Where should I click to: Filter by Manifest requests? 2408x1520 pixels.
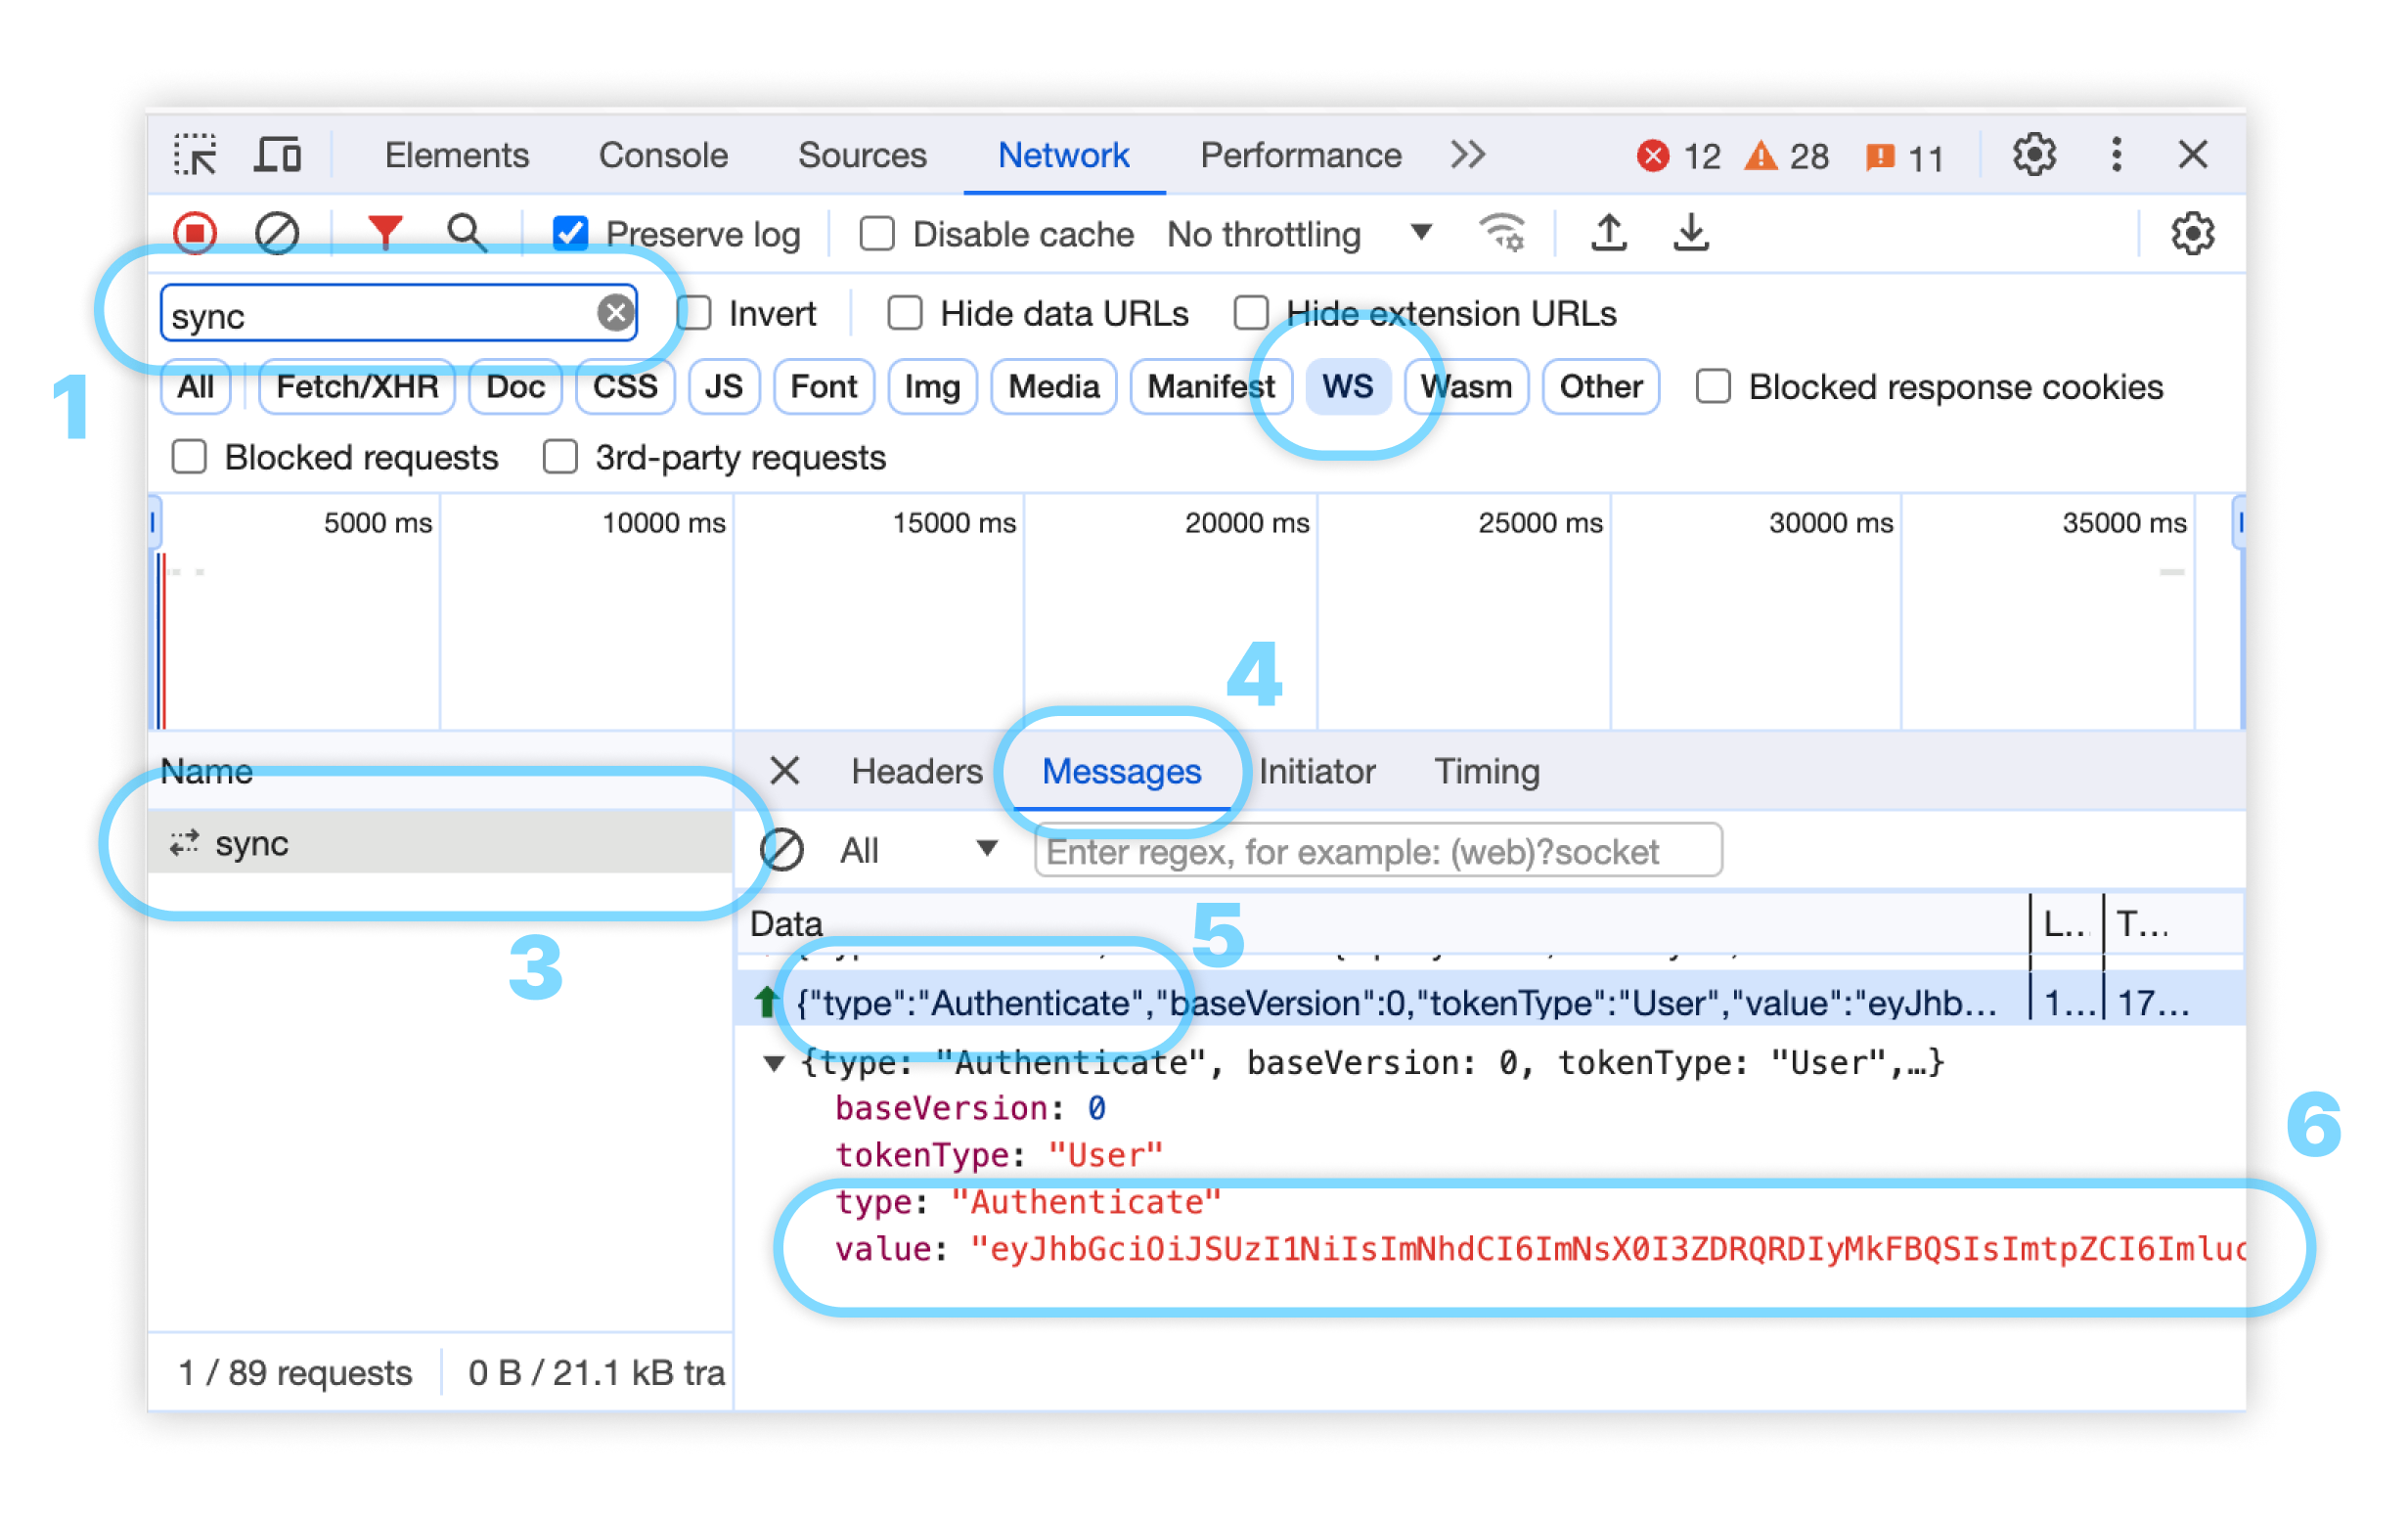click(x=1210, y=386)
